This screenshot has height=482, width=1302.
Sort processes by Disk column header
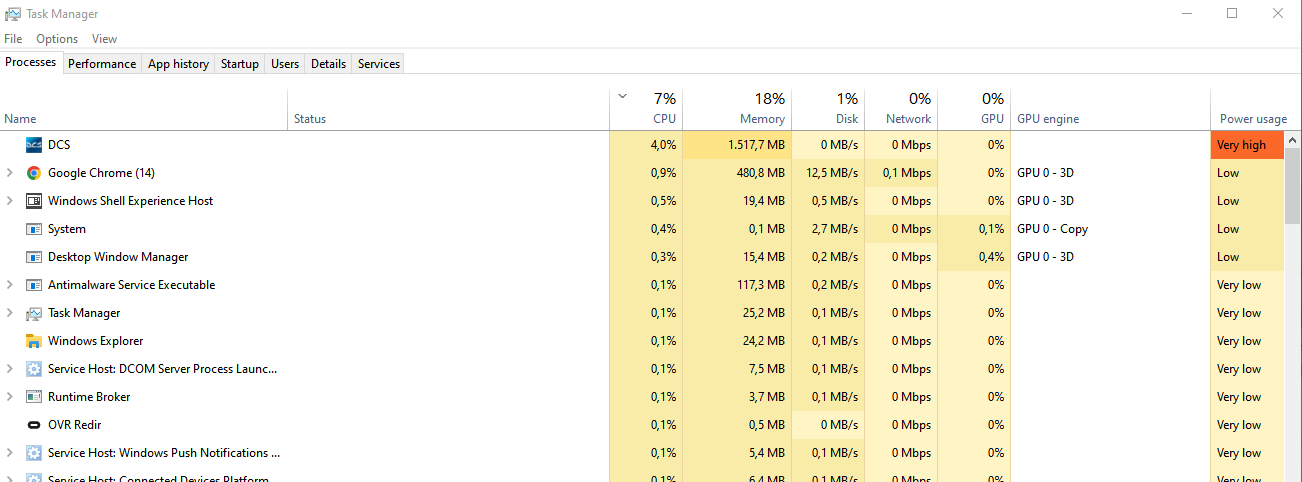pyautogui.click(x=828, y=109)
